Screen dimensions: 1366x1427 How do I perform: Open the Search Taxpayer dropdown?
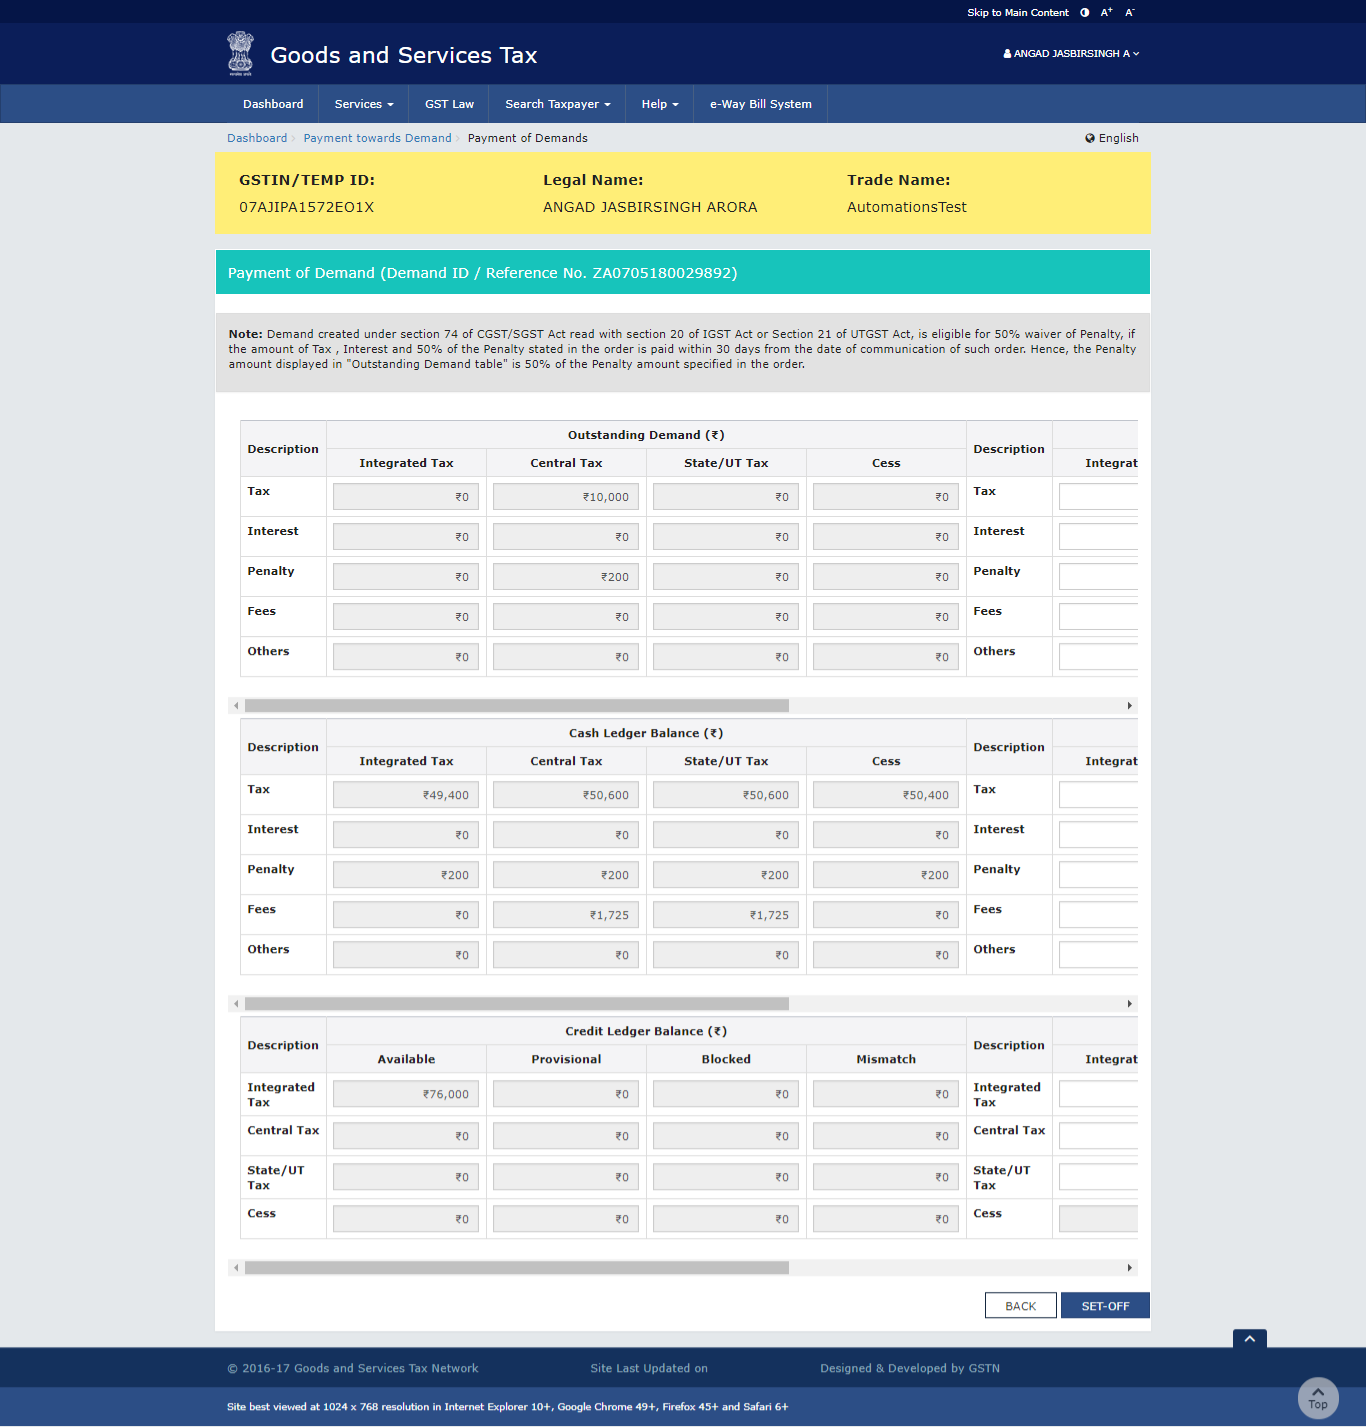point(556,103)
